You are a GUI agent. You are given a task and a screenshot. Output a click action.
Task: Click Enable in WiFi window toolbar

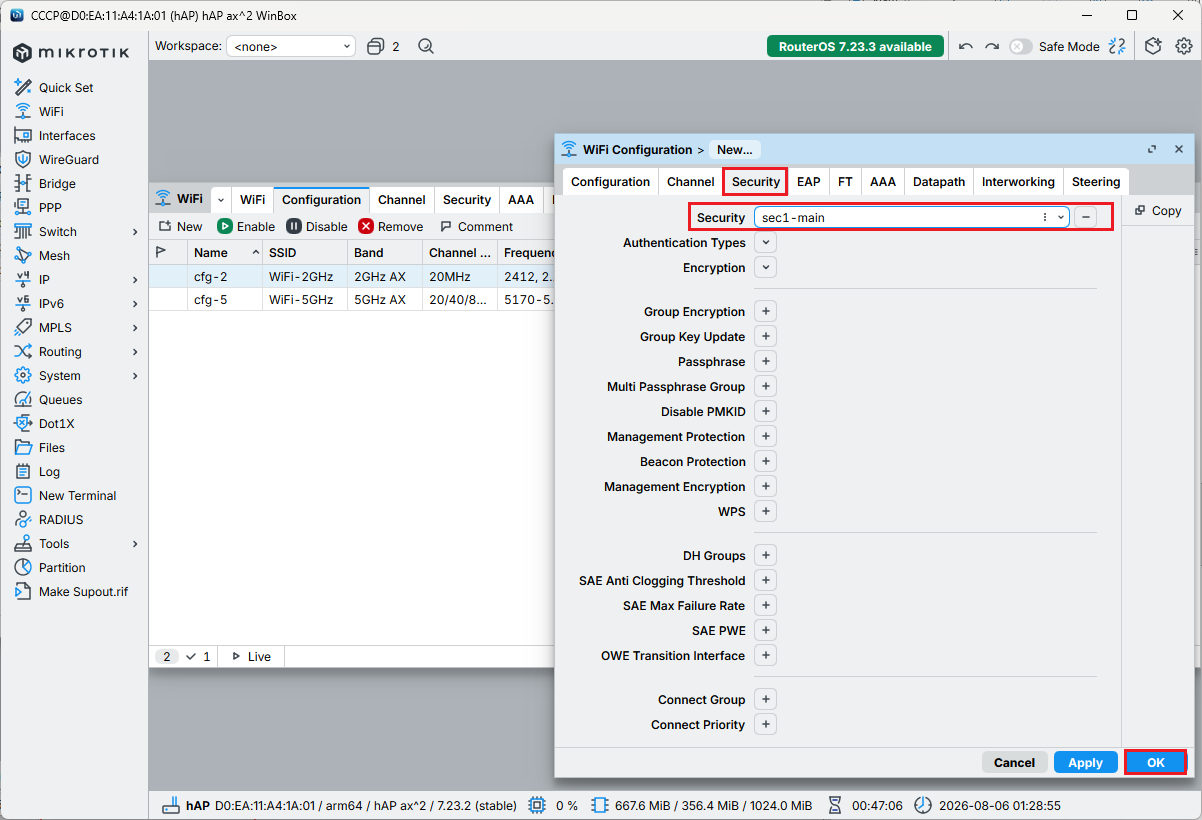[246, 227]
